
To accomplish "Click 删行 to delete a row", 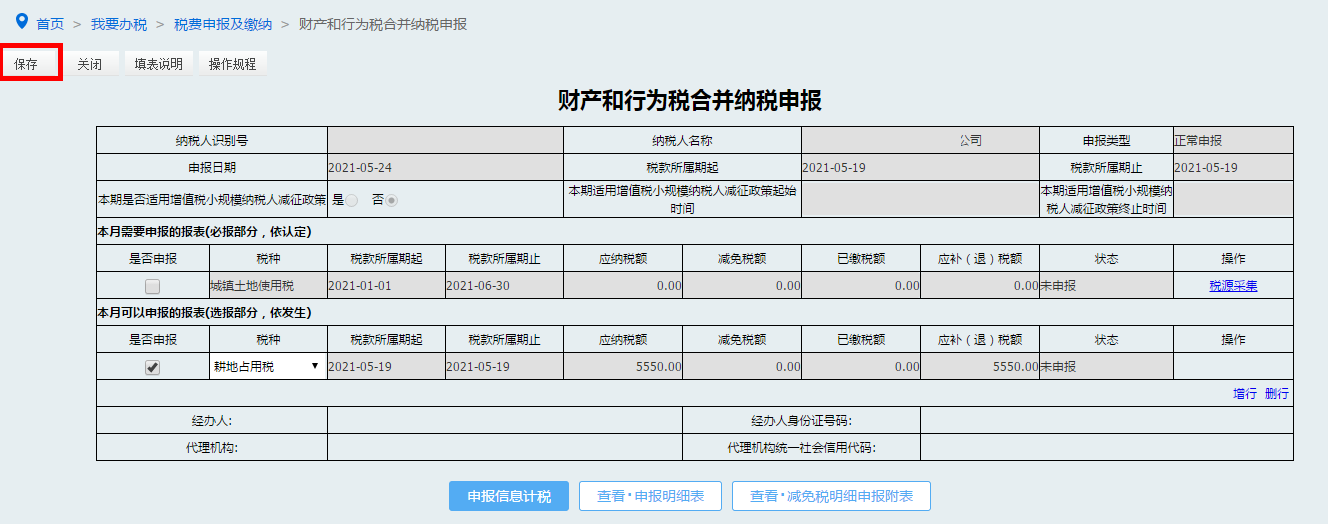I will coord(1277,394).
